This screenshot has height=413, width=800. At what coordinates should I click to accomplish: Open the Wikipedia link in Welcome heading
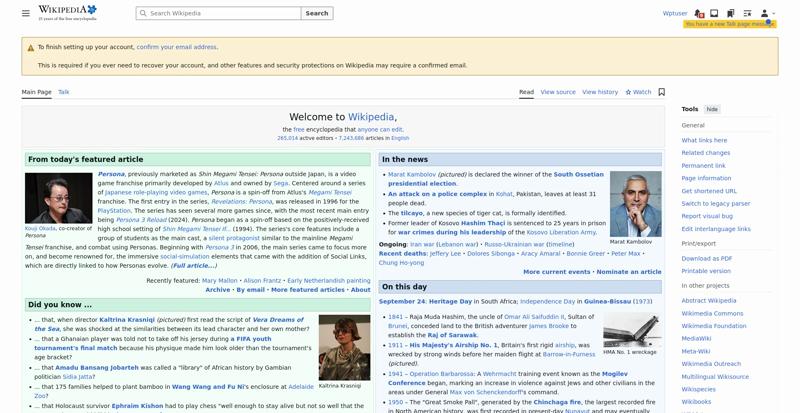pos(371,117)
